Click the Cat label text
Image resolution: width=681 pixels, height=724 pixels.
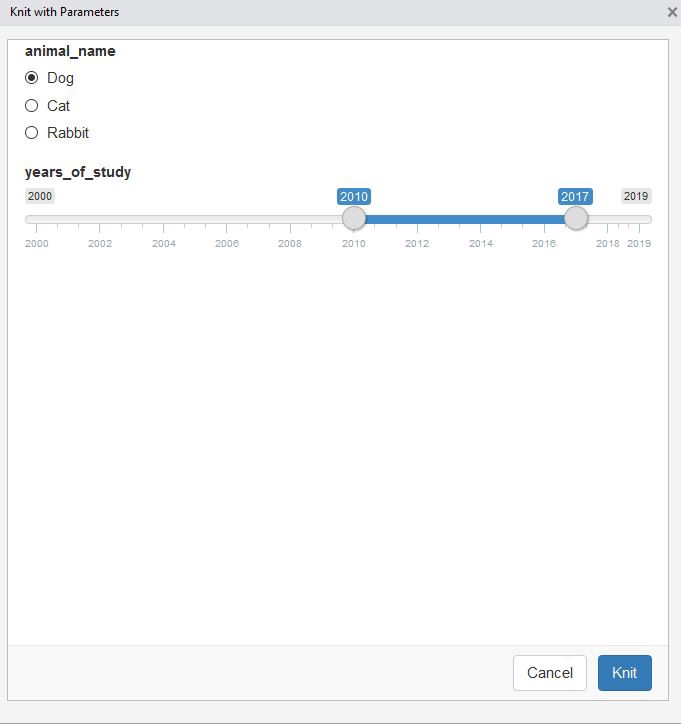coord(58,106)
